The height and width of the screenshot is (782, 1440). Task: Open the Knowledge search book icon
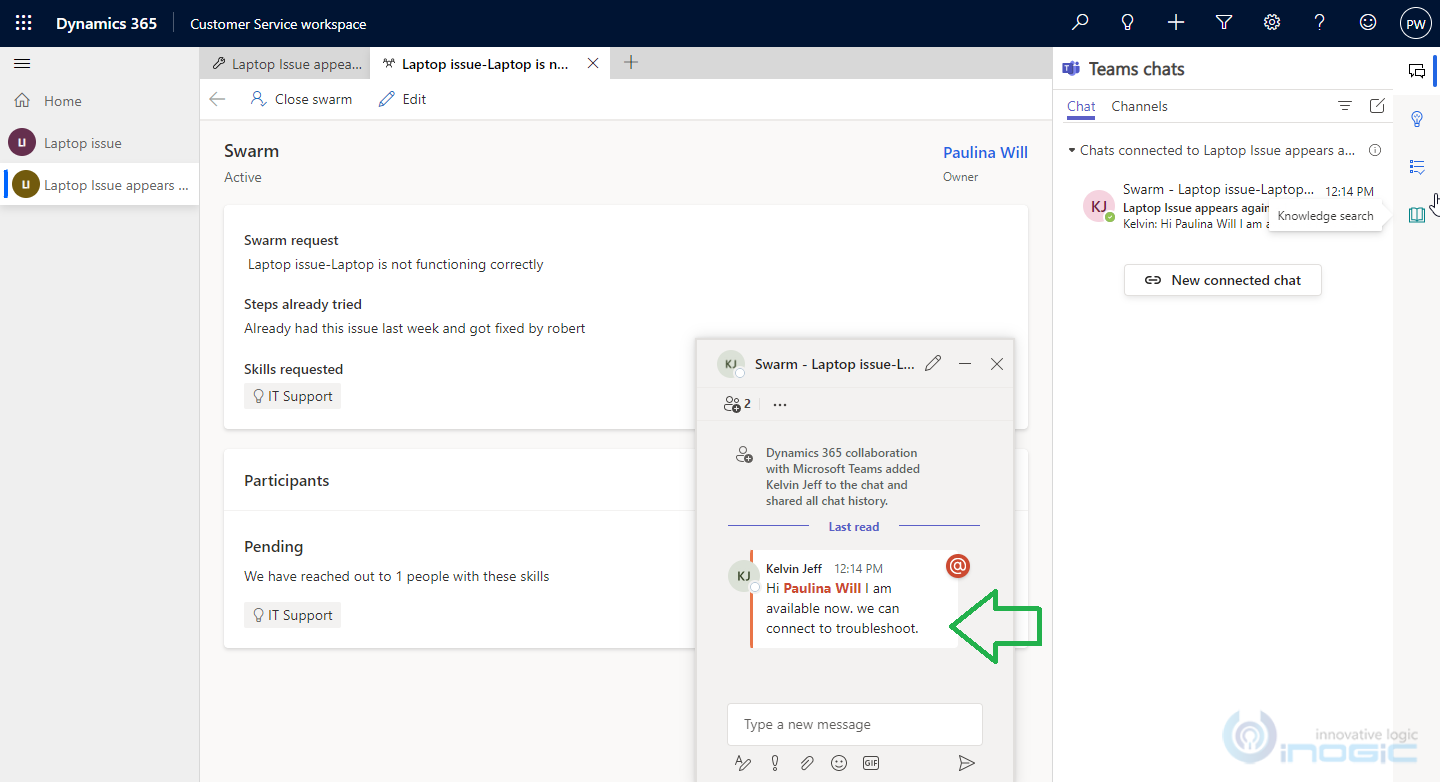click(1416, 215)
